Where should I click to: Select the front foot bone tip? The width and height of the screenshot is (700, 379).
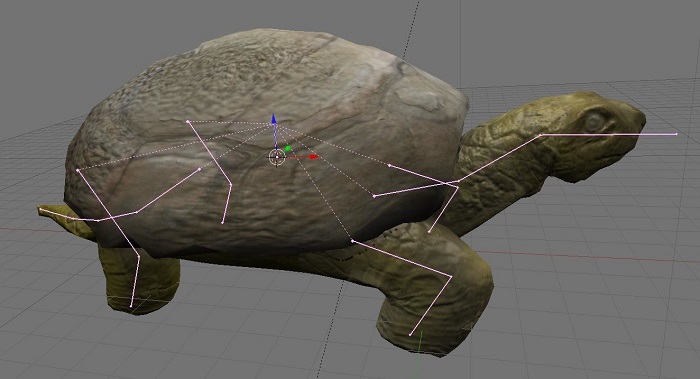(x=410, y=334)
